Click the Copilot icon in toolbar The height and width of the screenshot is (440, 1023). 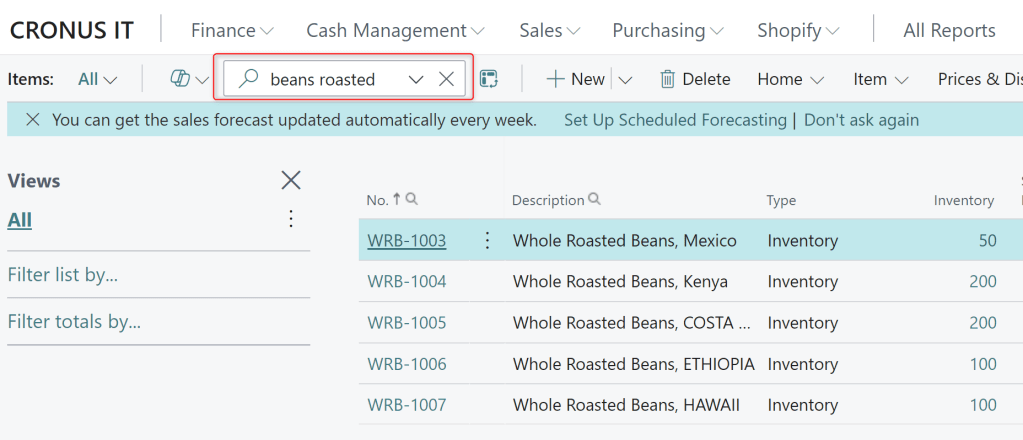181,79
